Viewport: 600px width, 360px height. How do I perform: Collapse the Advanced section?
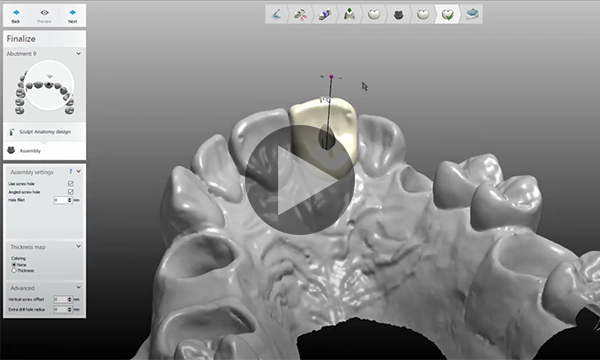tap(78, 287)
